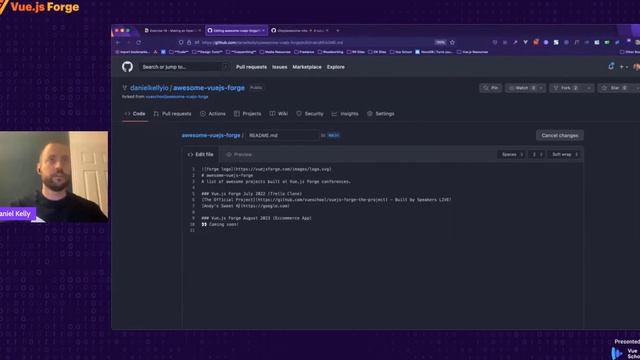The height and width of the screenshot is (360, 640).
Task: Click Issues in the top navigation
Action: click(280, 67)
